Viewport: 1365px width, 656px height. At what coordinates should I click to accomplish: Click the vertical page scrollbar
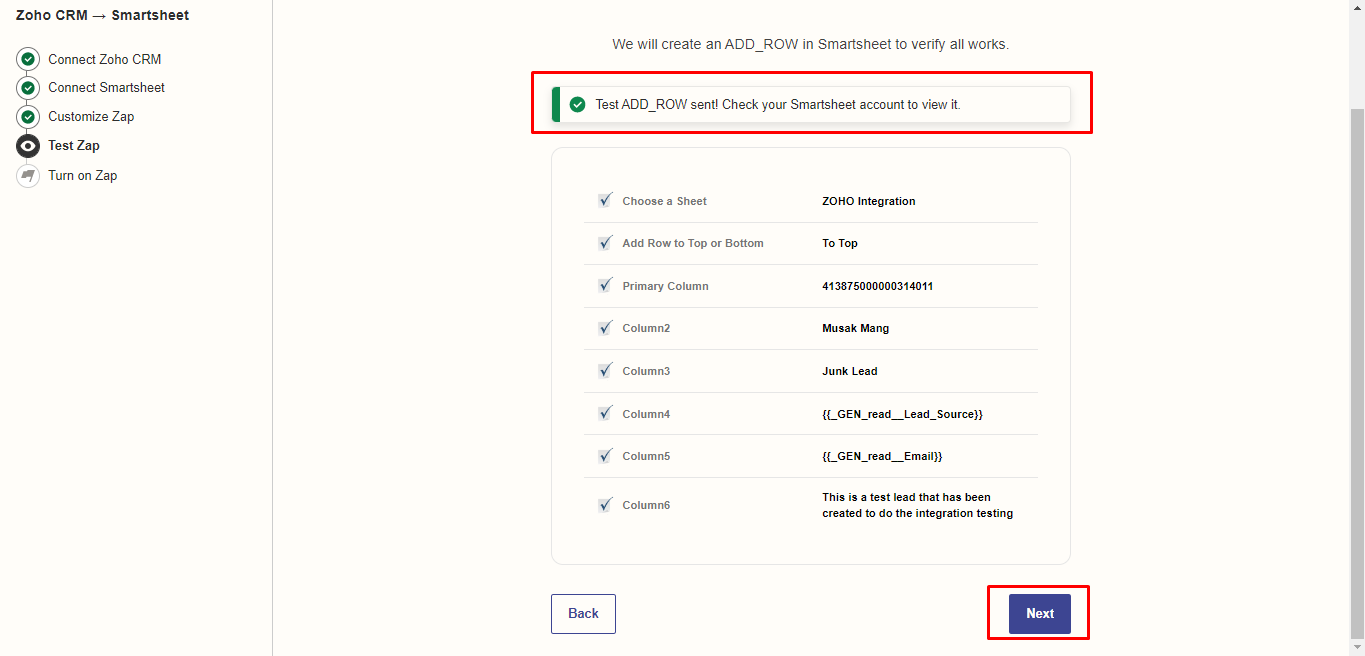(1357, 375)
